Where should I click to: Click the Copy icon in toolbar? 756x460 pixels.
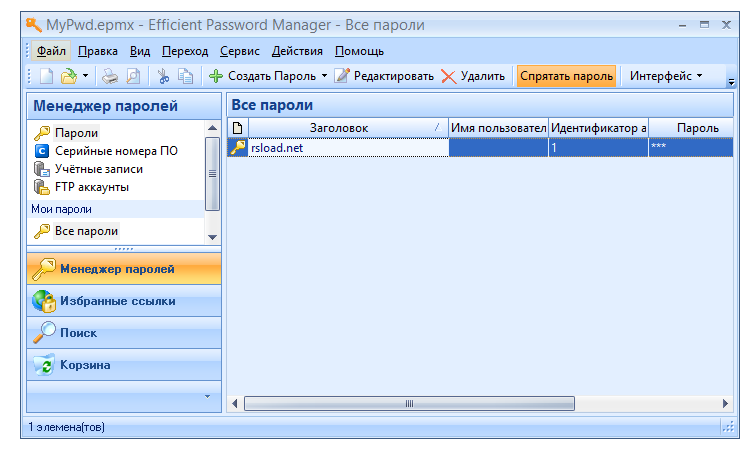(185, 76)
